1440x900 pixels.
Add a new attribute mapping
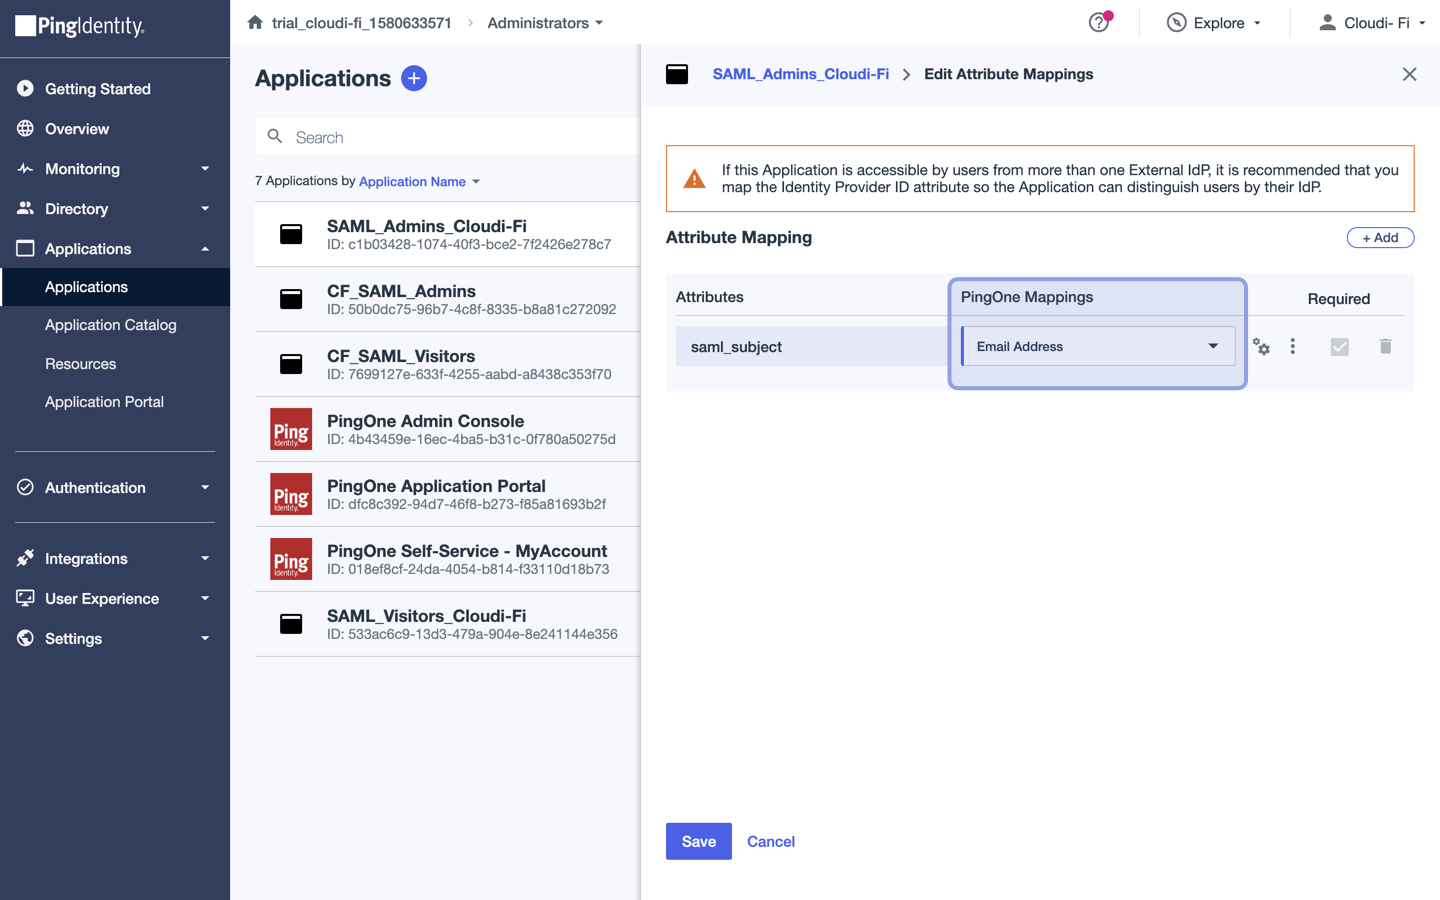(x=1380, y=237)
